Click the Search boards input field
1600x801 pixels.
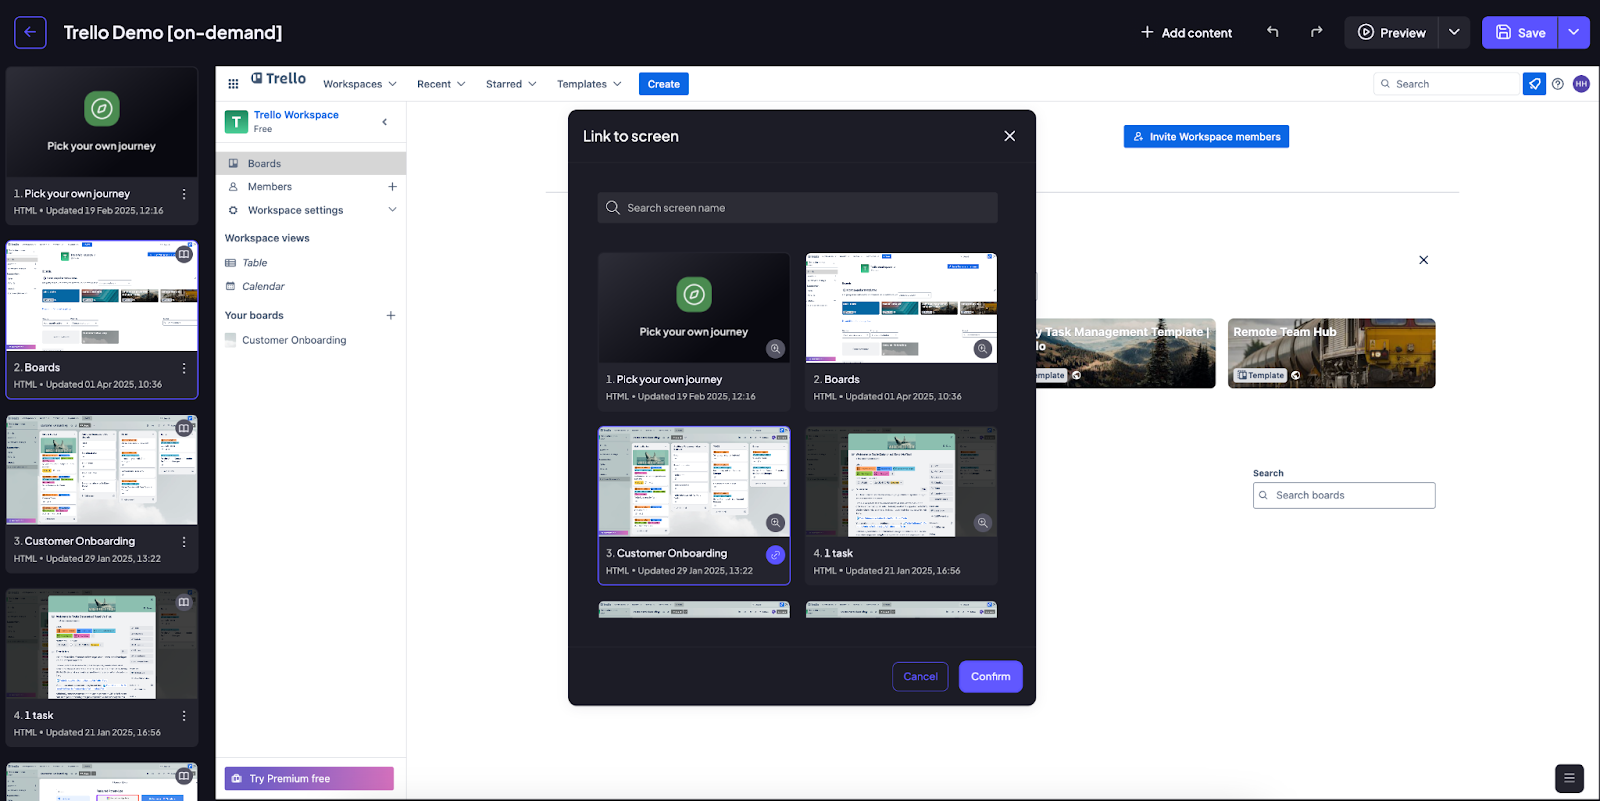(x=1344, y=496)
